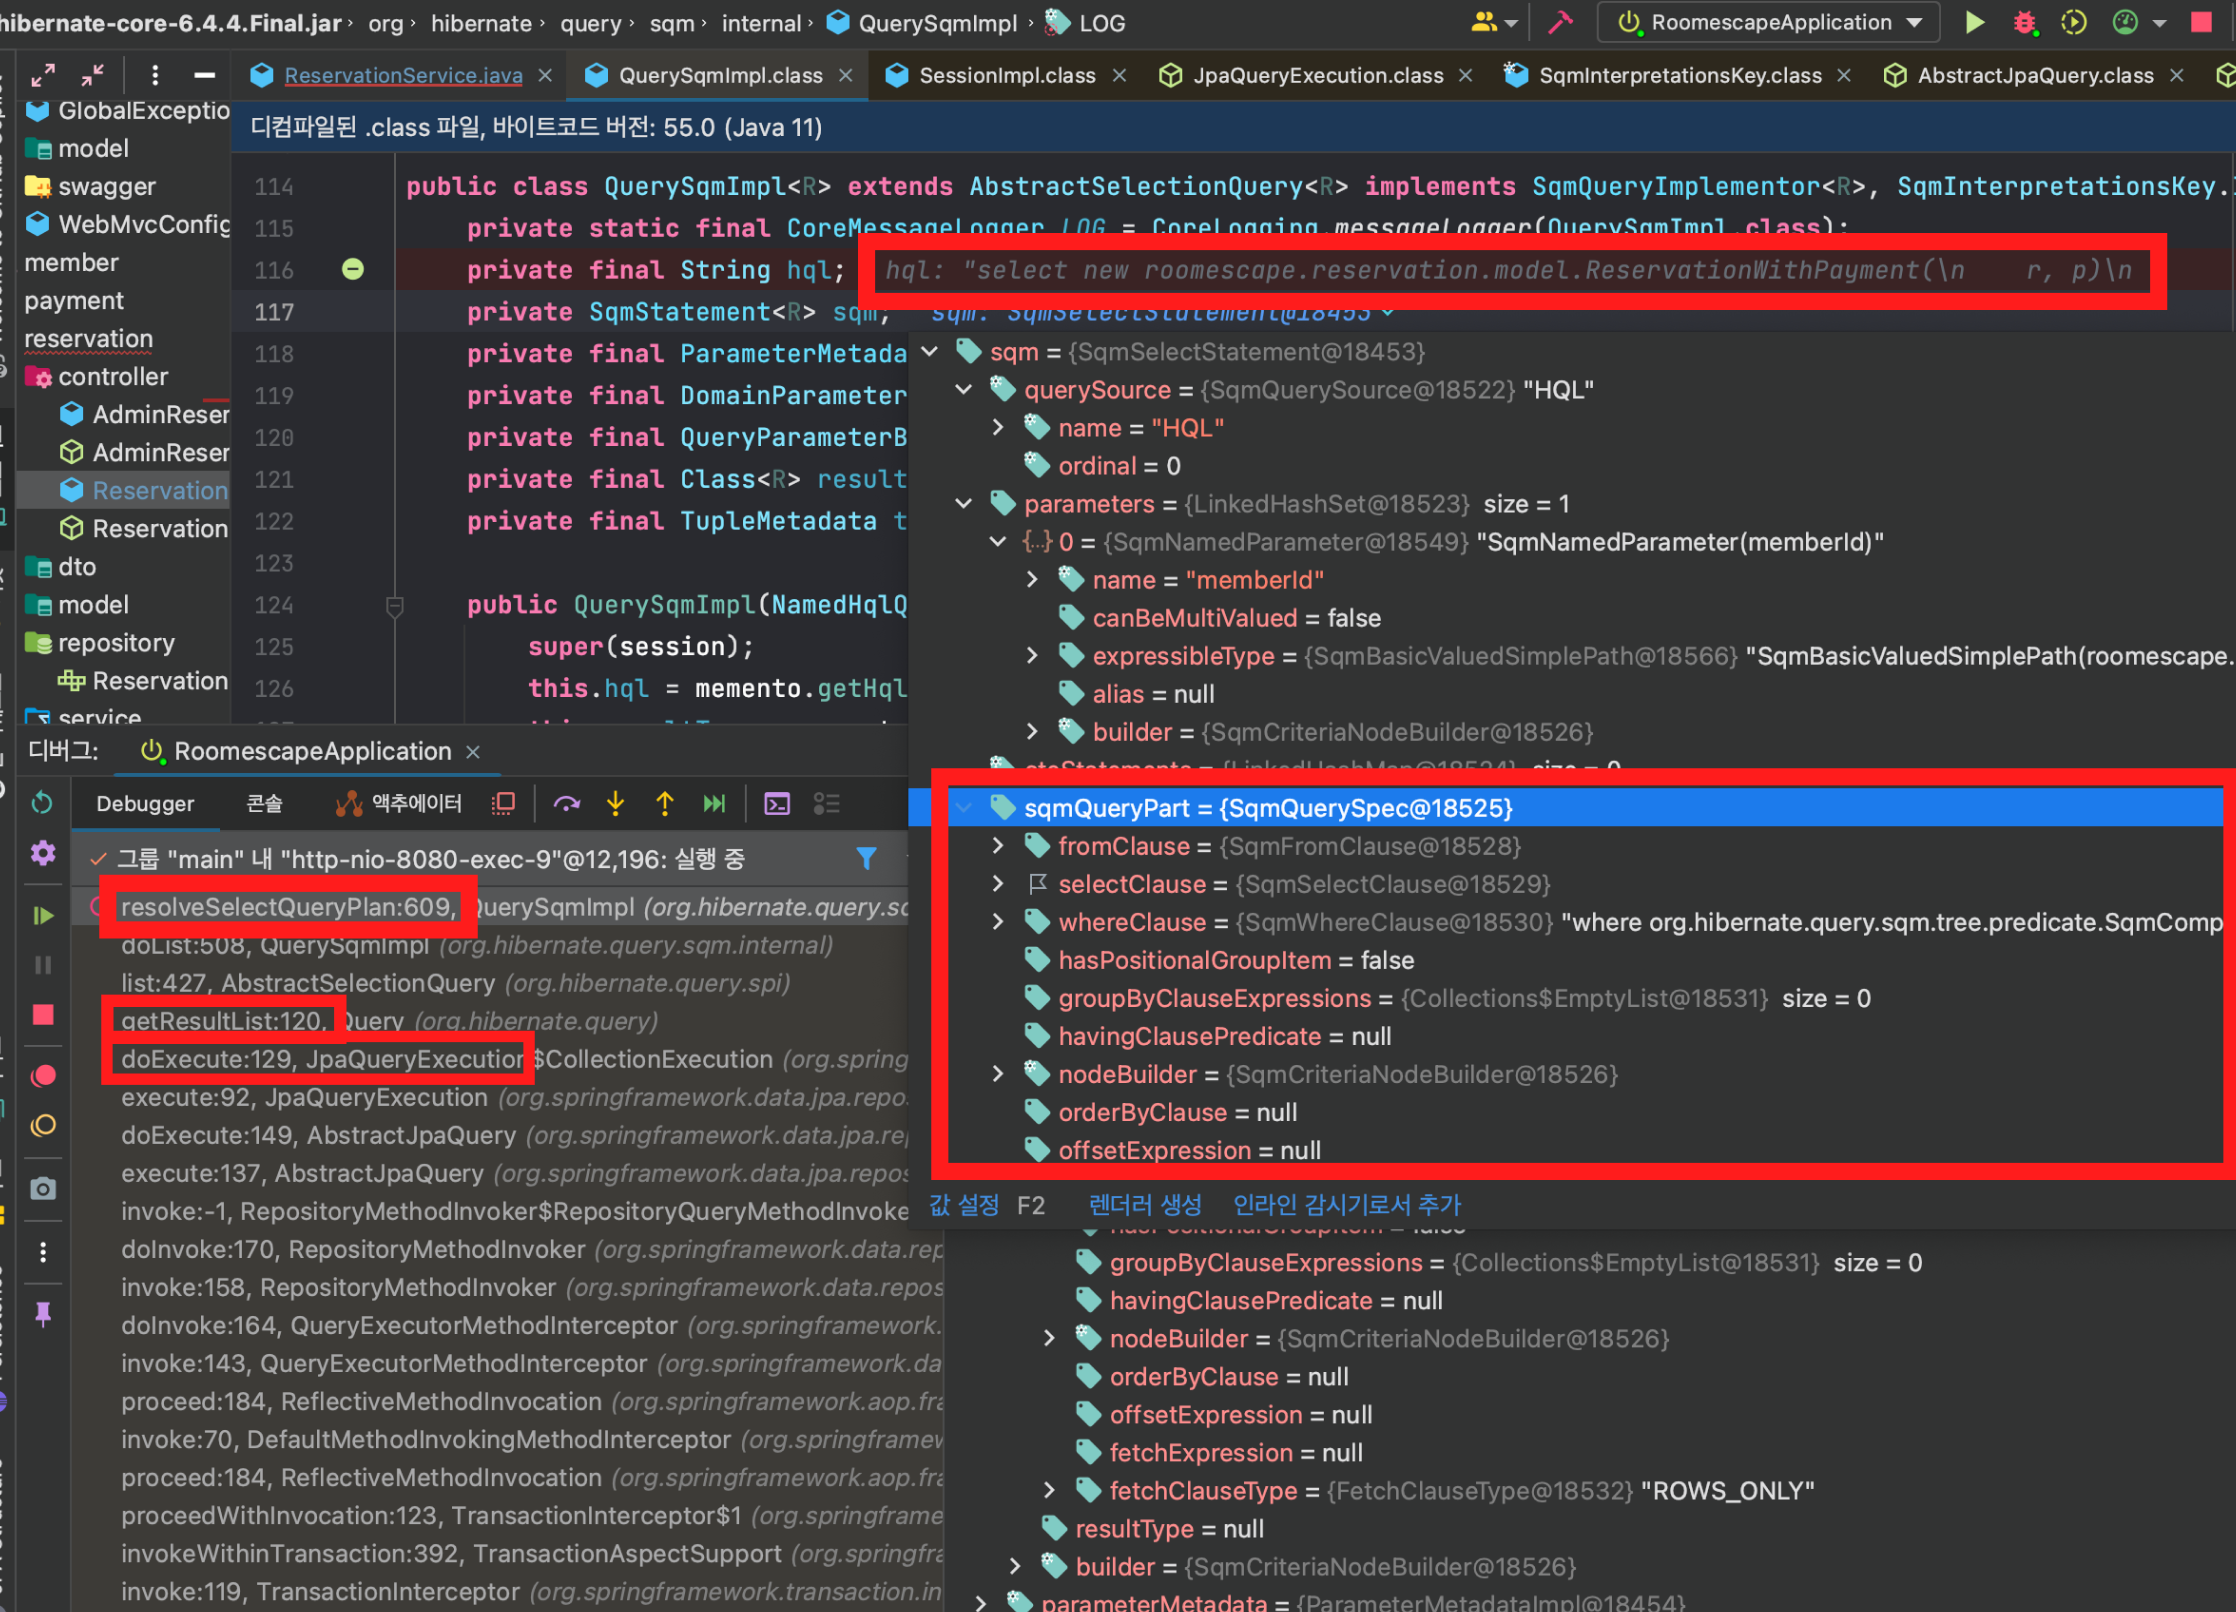Collapse the querySource tree node

(x=963, y=390)
